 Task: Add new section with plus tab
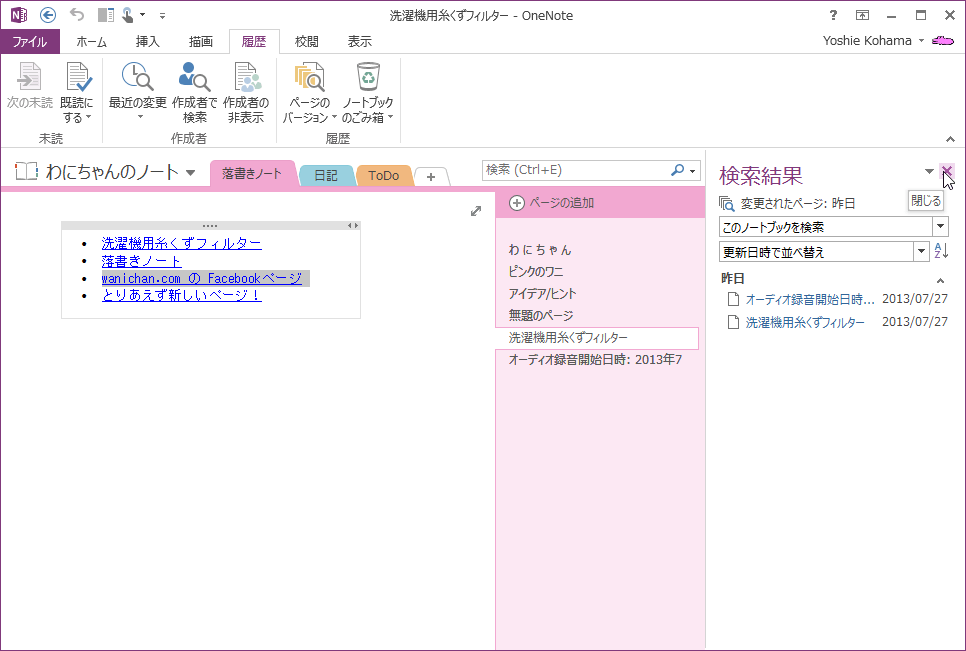pos(431,177)
